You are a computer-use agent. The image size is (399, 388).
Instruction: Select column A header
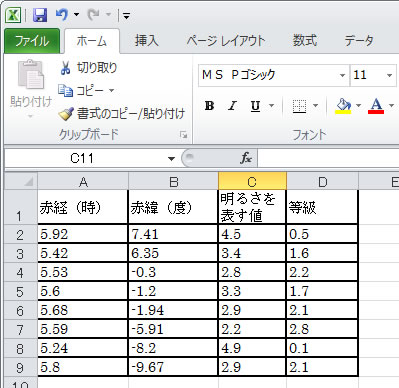(x=83, y=182)
